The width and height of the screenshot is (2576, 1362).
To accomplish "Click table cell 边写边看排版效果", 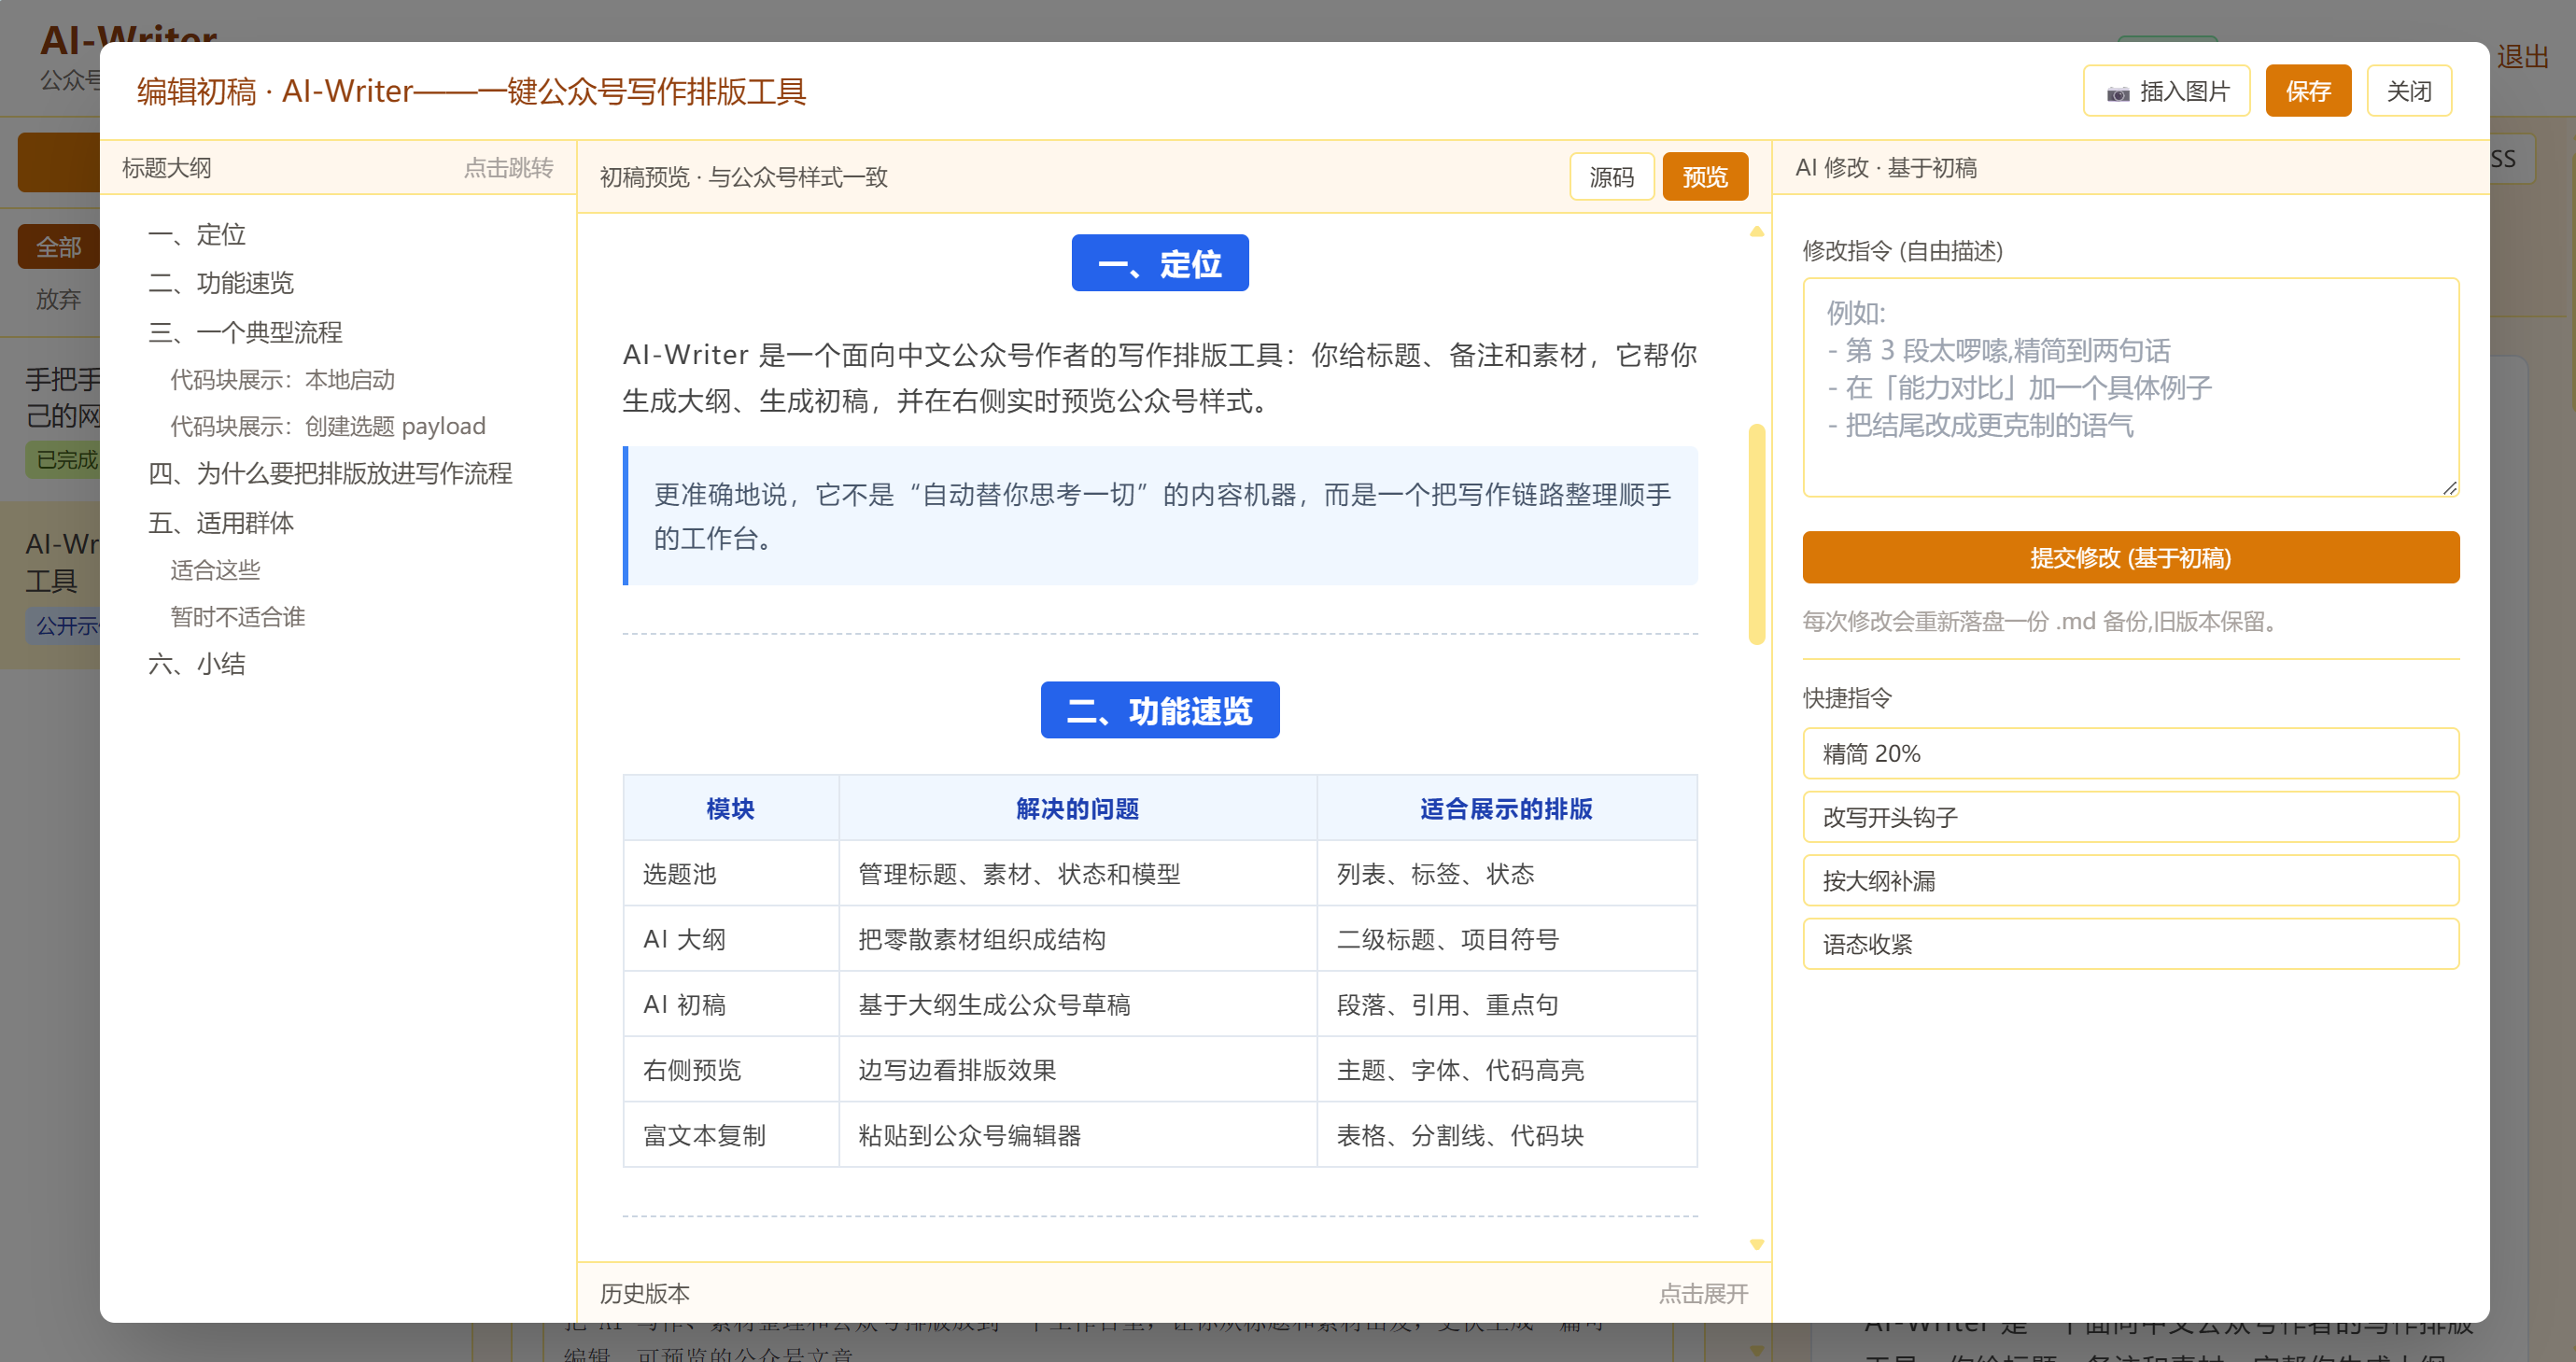I will pyautogui.click(x=1077, y=1070).
